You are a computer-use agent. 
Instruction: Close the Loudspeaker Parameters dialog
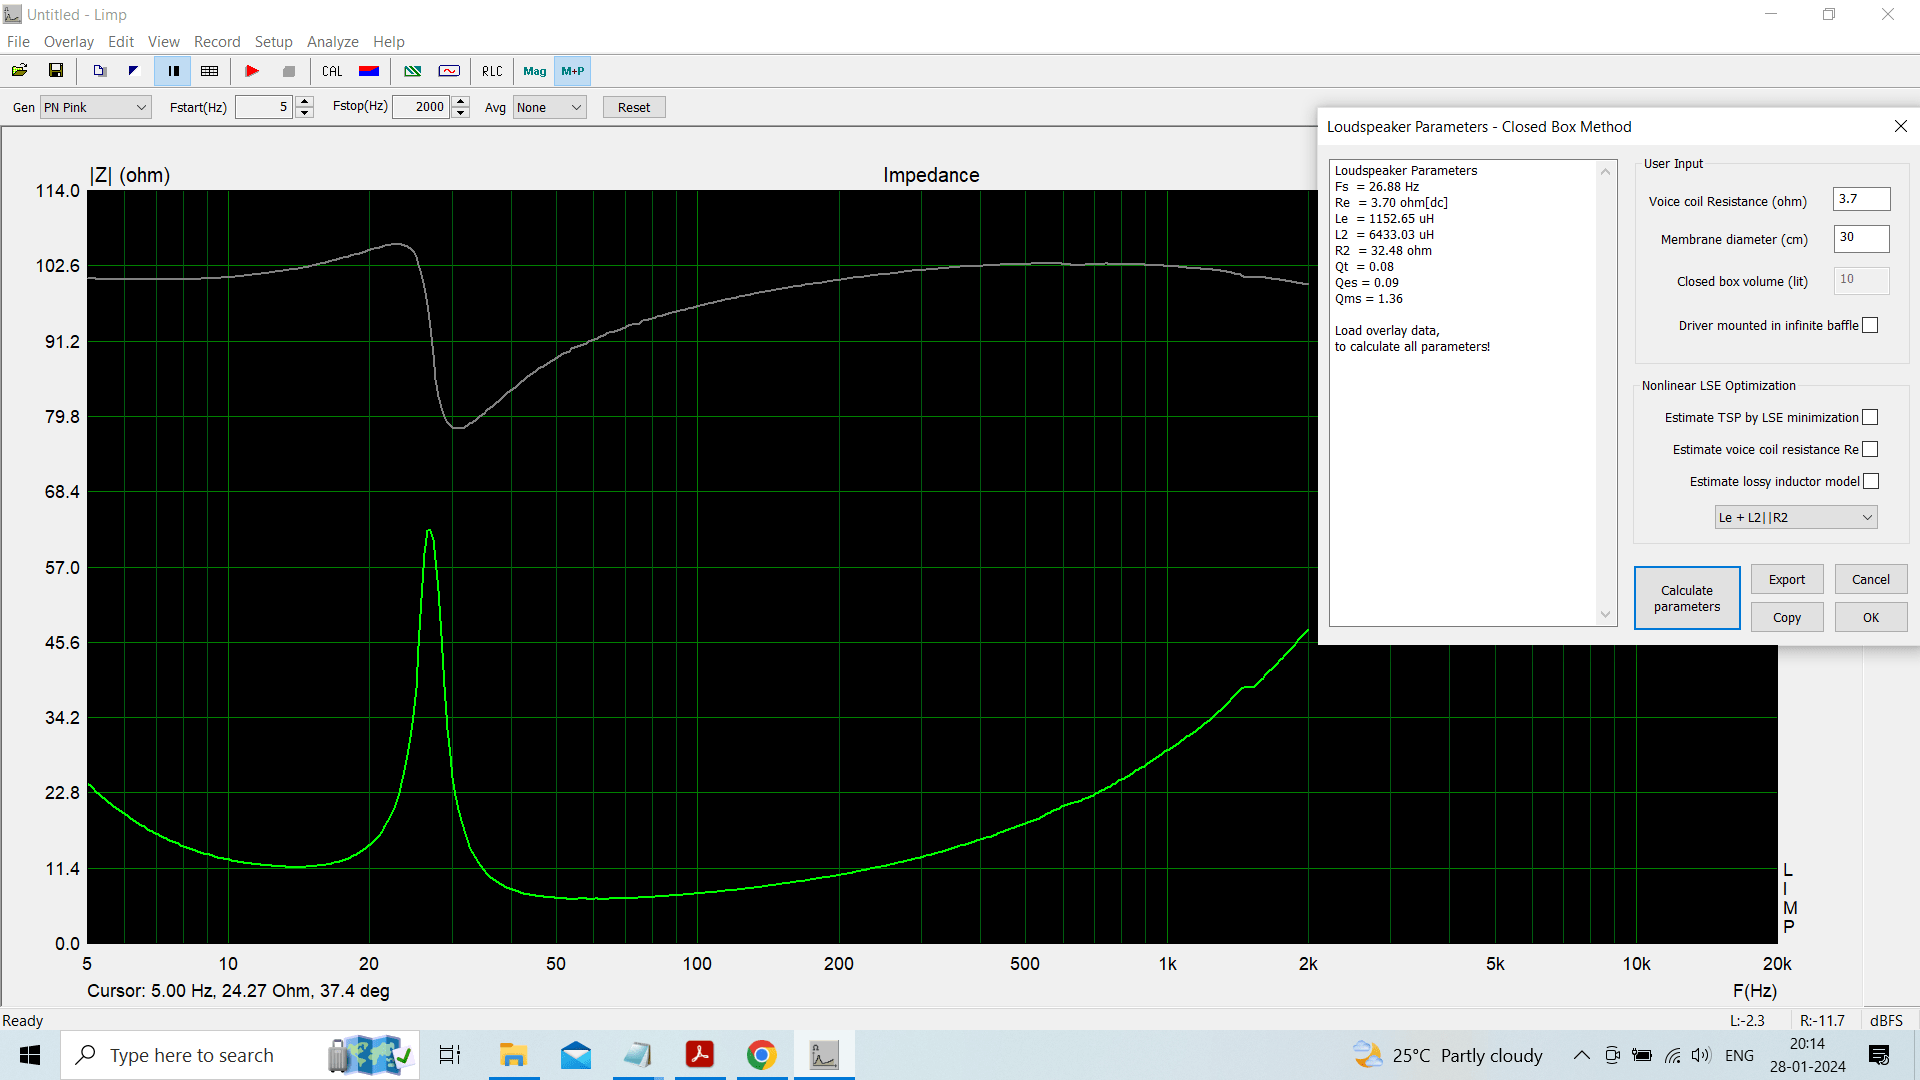coord(1900,126)
